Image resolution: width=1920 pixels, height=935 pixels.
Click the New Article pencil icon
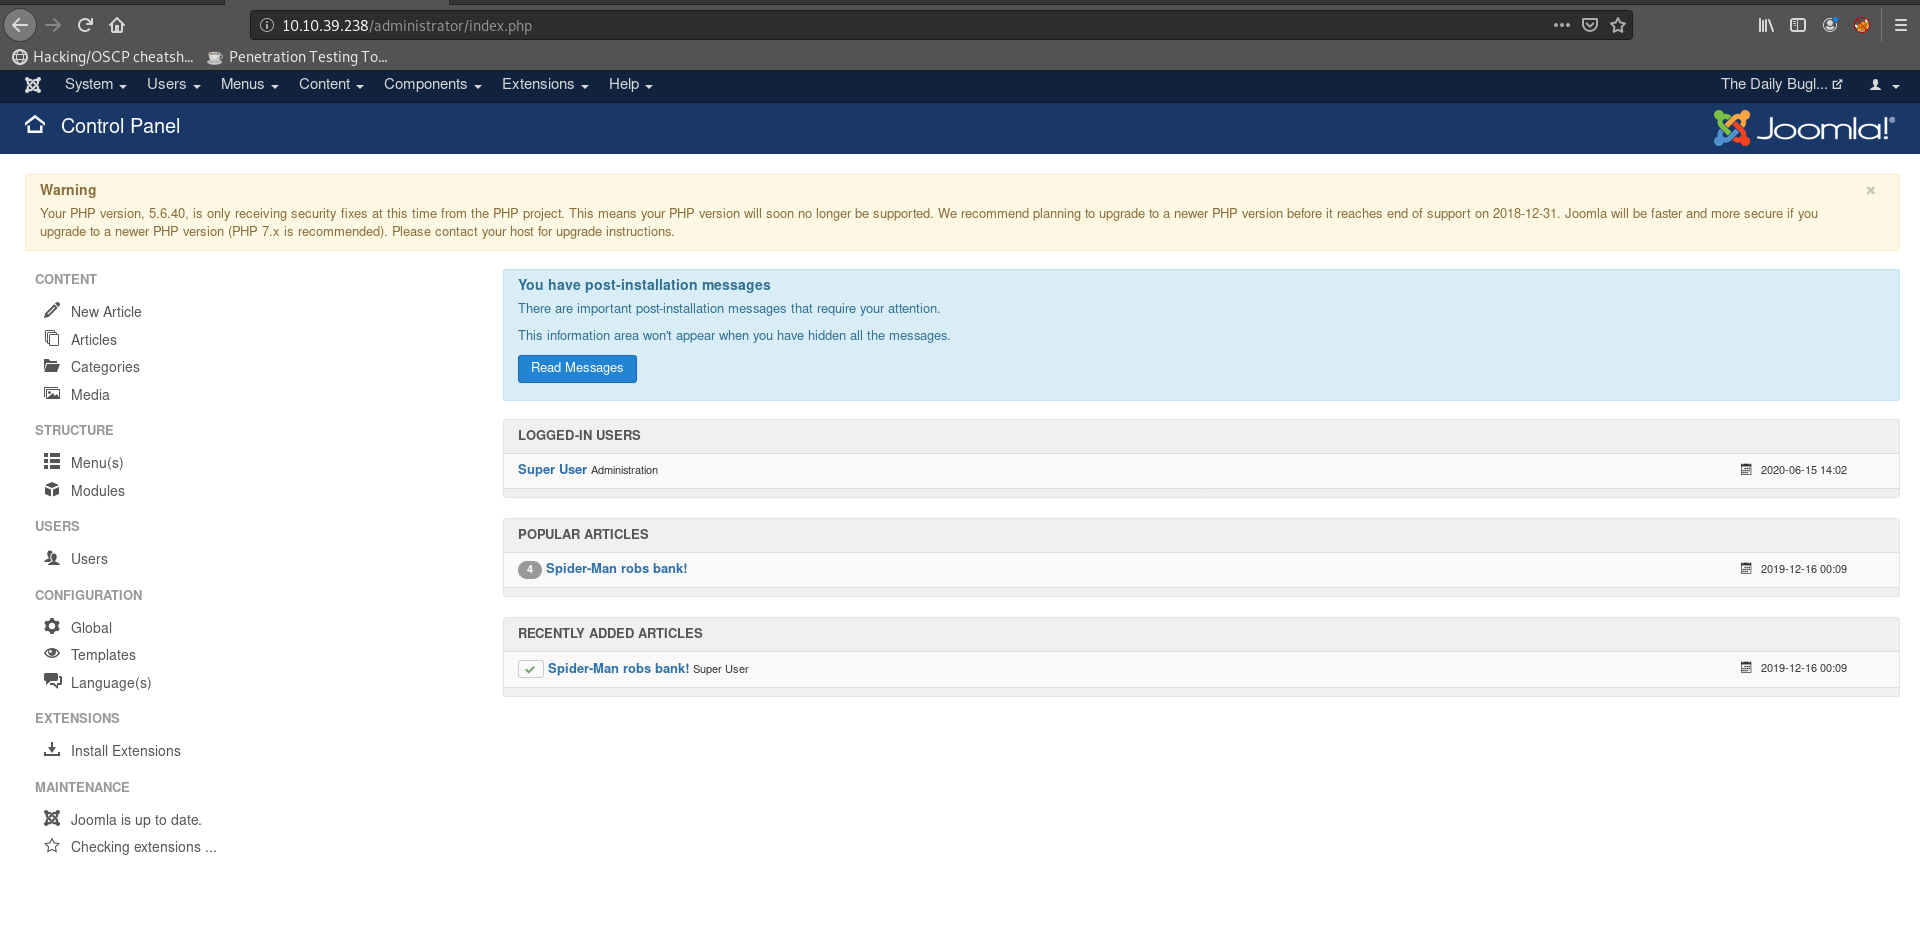click(52, 310)
